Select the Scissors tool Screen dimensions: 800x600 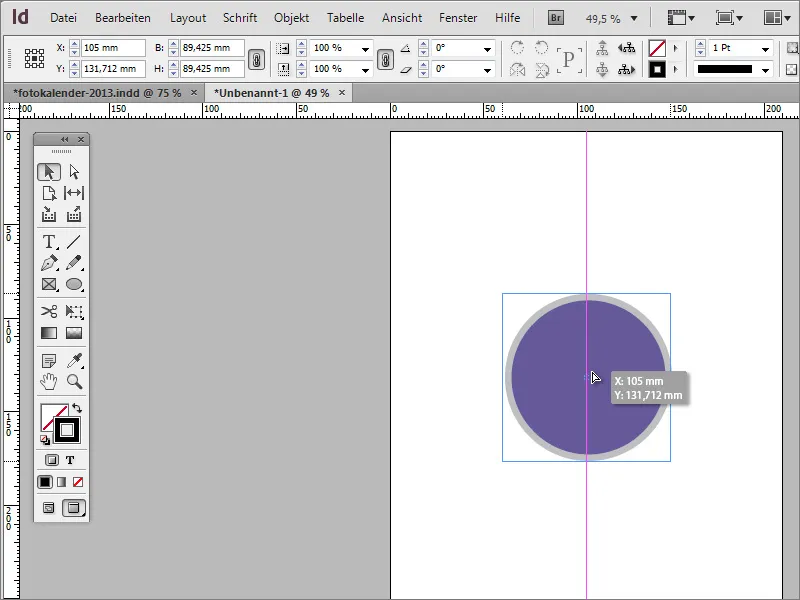tap(49, 311)
